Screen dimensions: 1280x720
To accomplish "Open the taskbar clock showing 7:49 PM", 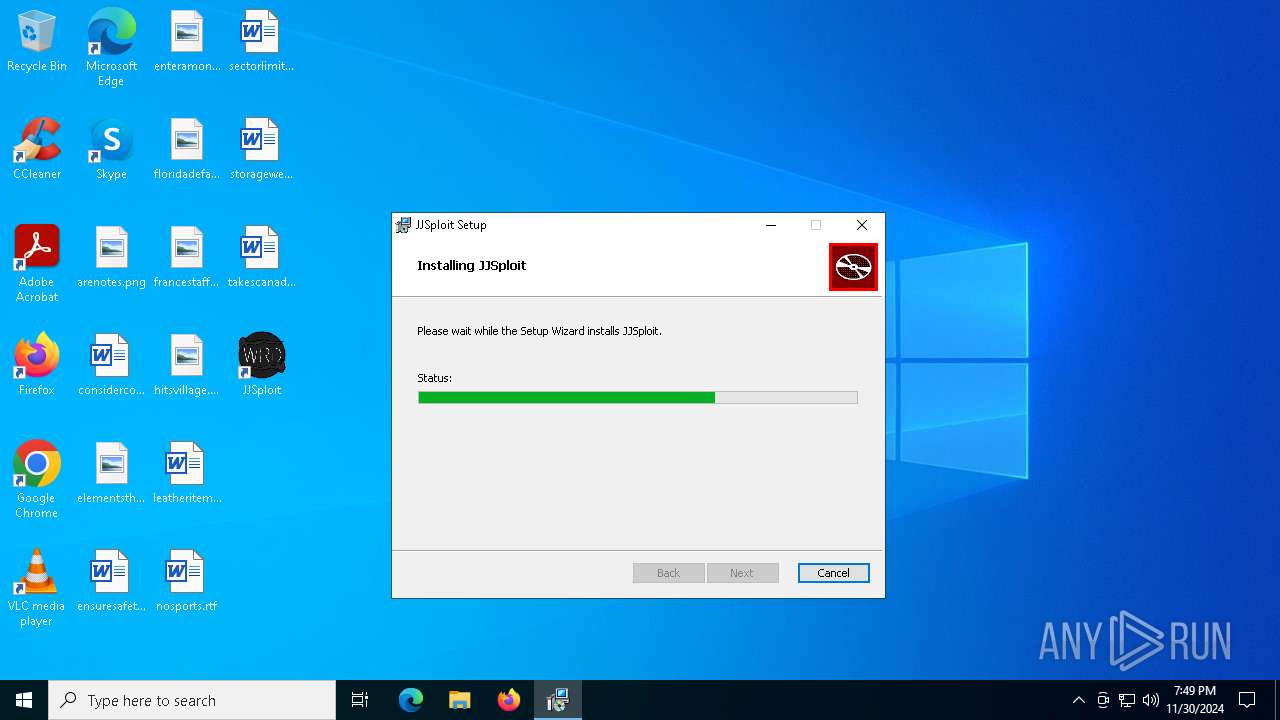I will (x=1195, y=700).
